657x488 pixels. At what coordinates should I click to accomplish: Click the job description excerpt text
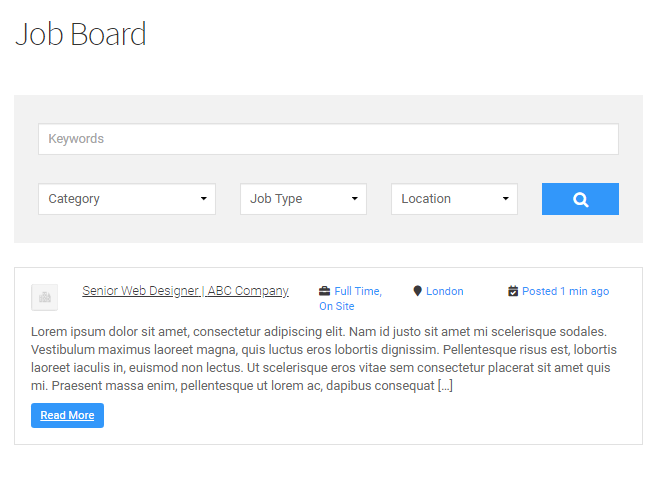324,359
